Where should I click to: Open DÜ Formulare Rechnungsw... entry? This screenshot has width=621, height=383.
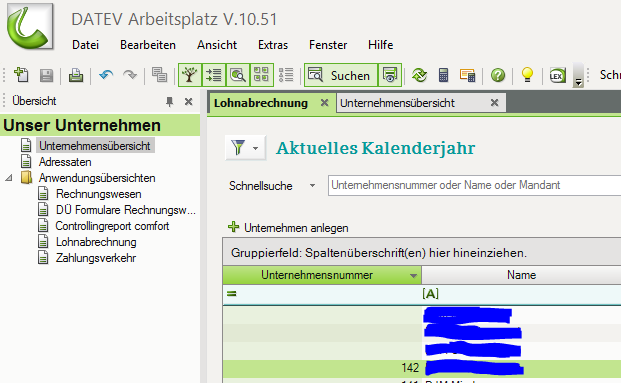pos(126,210)
